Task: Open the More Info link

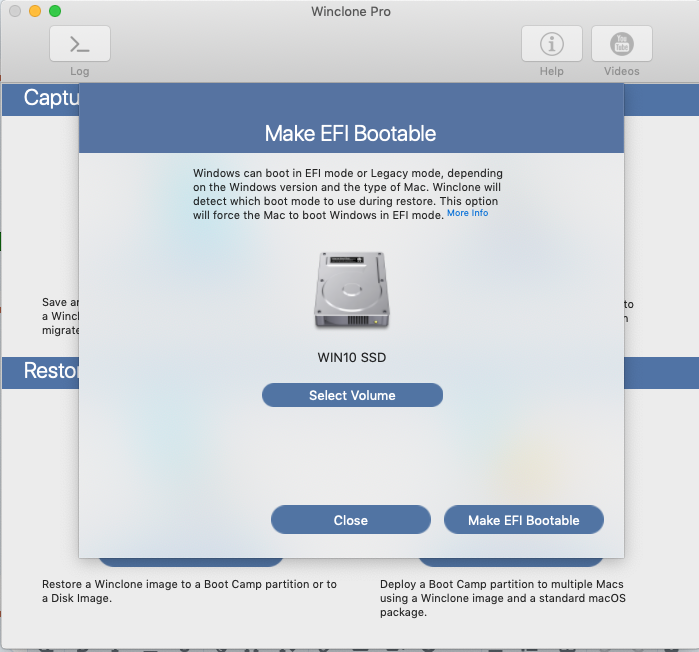Action: tap(468, 213)
